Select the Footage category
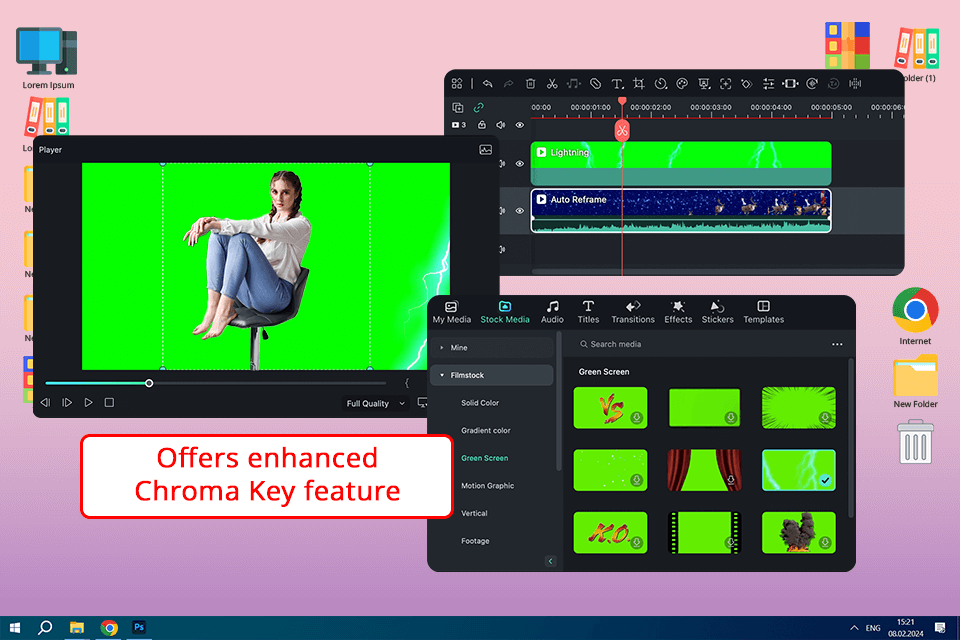The image size is (960, 640). pos(475,541)
